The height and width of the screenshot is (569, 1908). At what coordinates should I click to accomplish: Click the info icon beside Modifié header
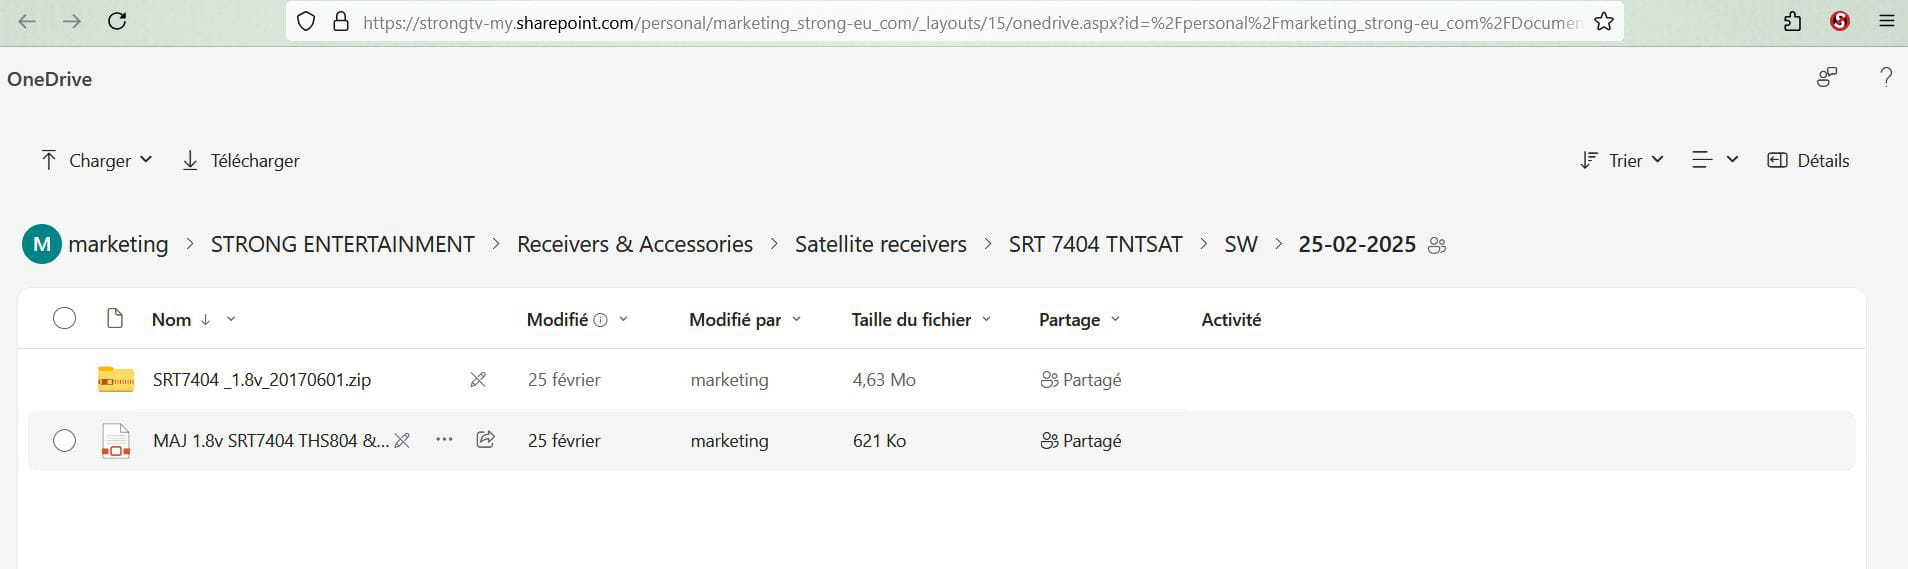pyautogui.click(x=600, y=320)
